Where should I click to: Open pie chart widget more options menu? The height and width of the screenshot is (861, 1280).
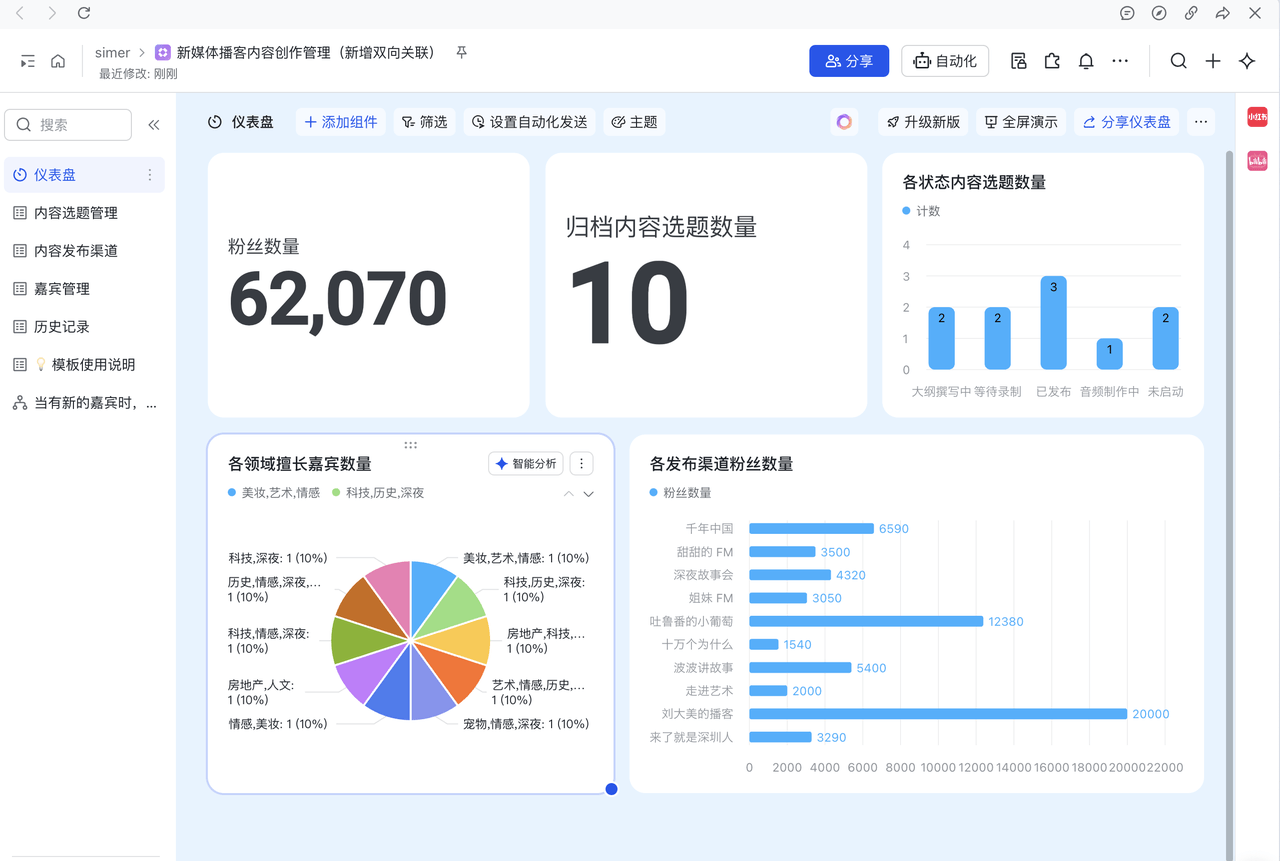(582, 464)
